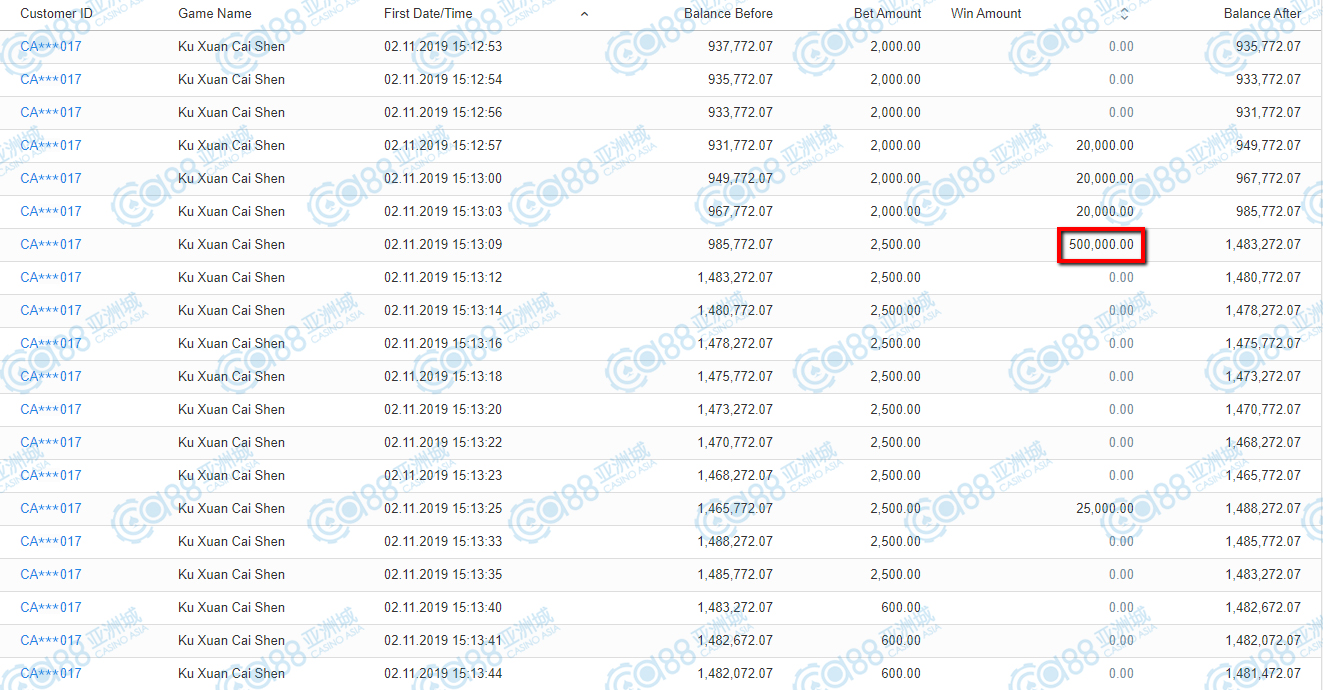The image size is (1323, 690).
Task: Click the timestamp 02.11.2019 15:13:33
Action: 443,541
